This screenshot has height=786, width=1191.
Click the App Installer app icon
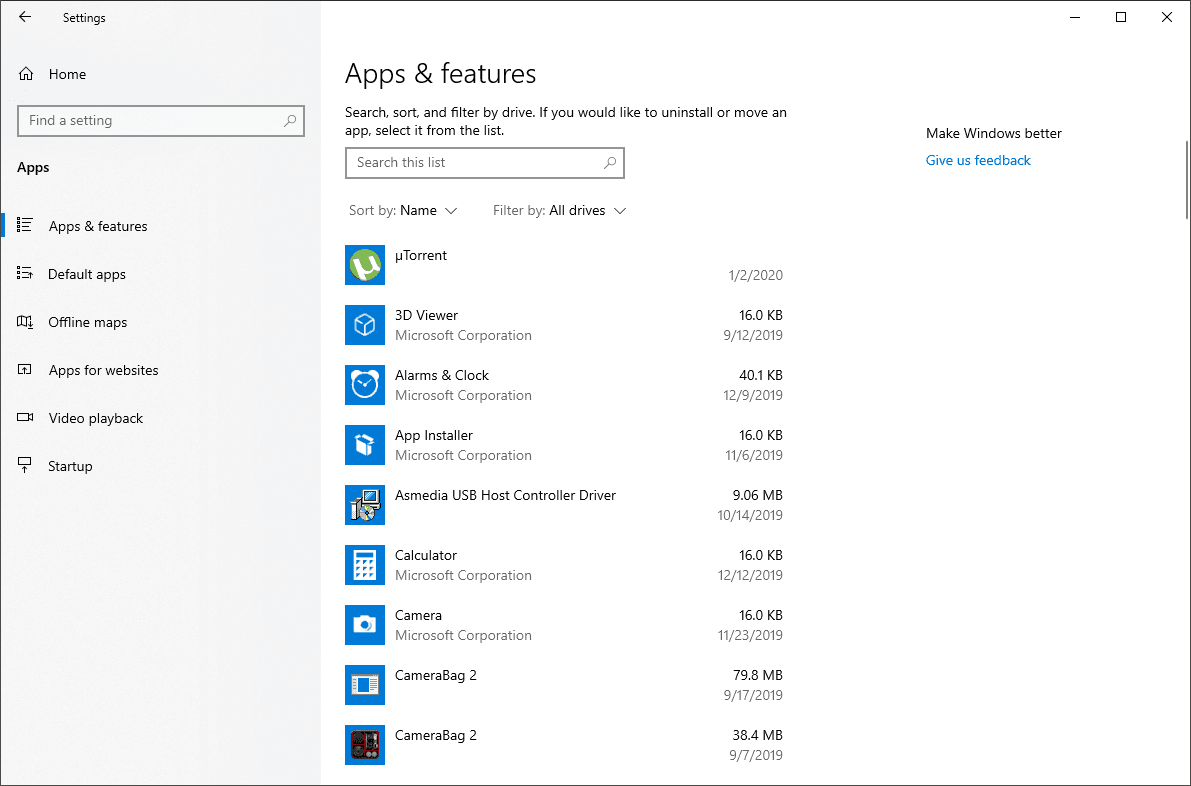point(365,445)
